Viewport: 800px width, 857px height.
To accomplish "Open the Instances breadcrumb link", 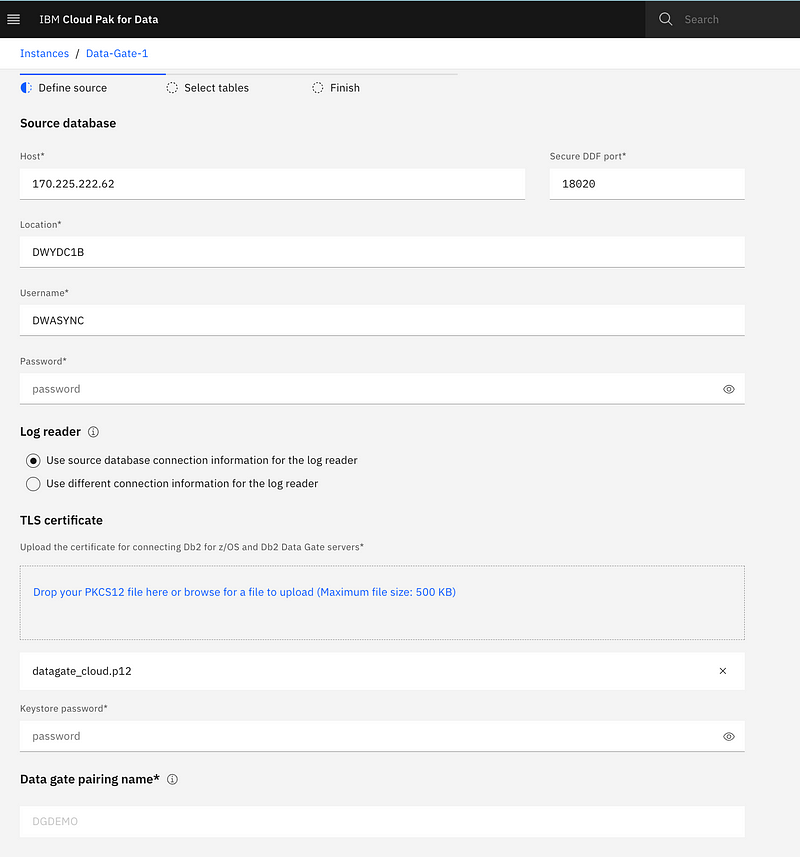I will point(44,54).
